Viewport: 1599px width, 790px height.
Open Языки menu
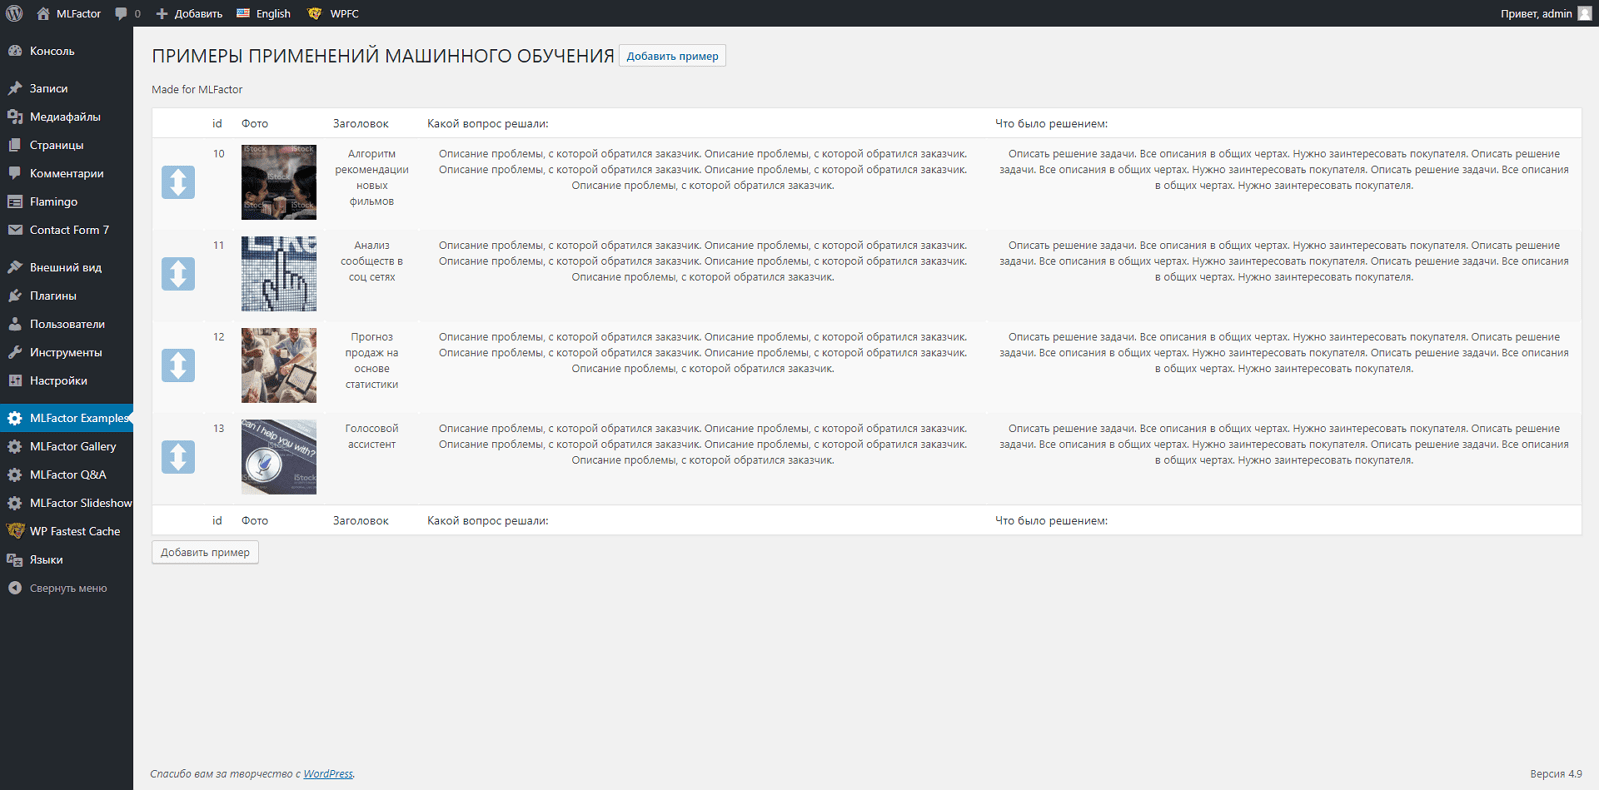[66, 560]
